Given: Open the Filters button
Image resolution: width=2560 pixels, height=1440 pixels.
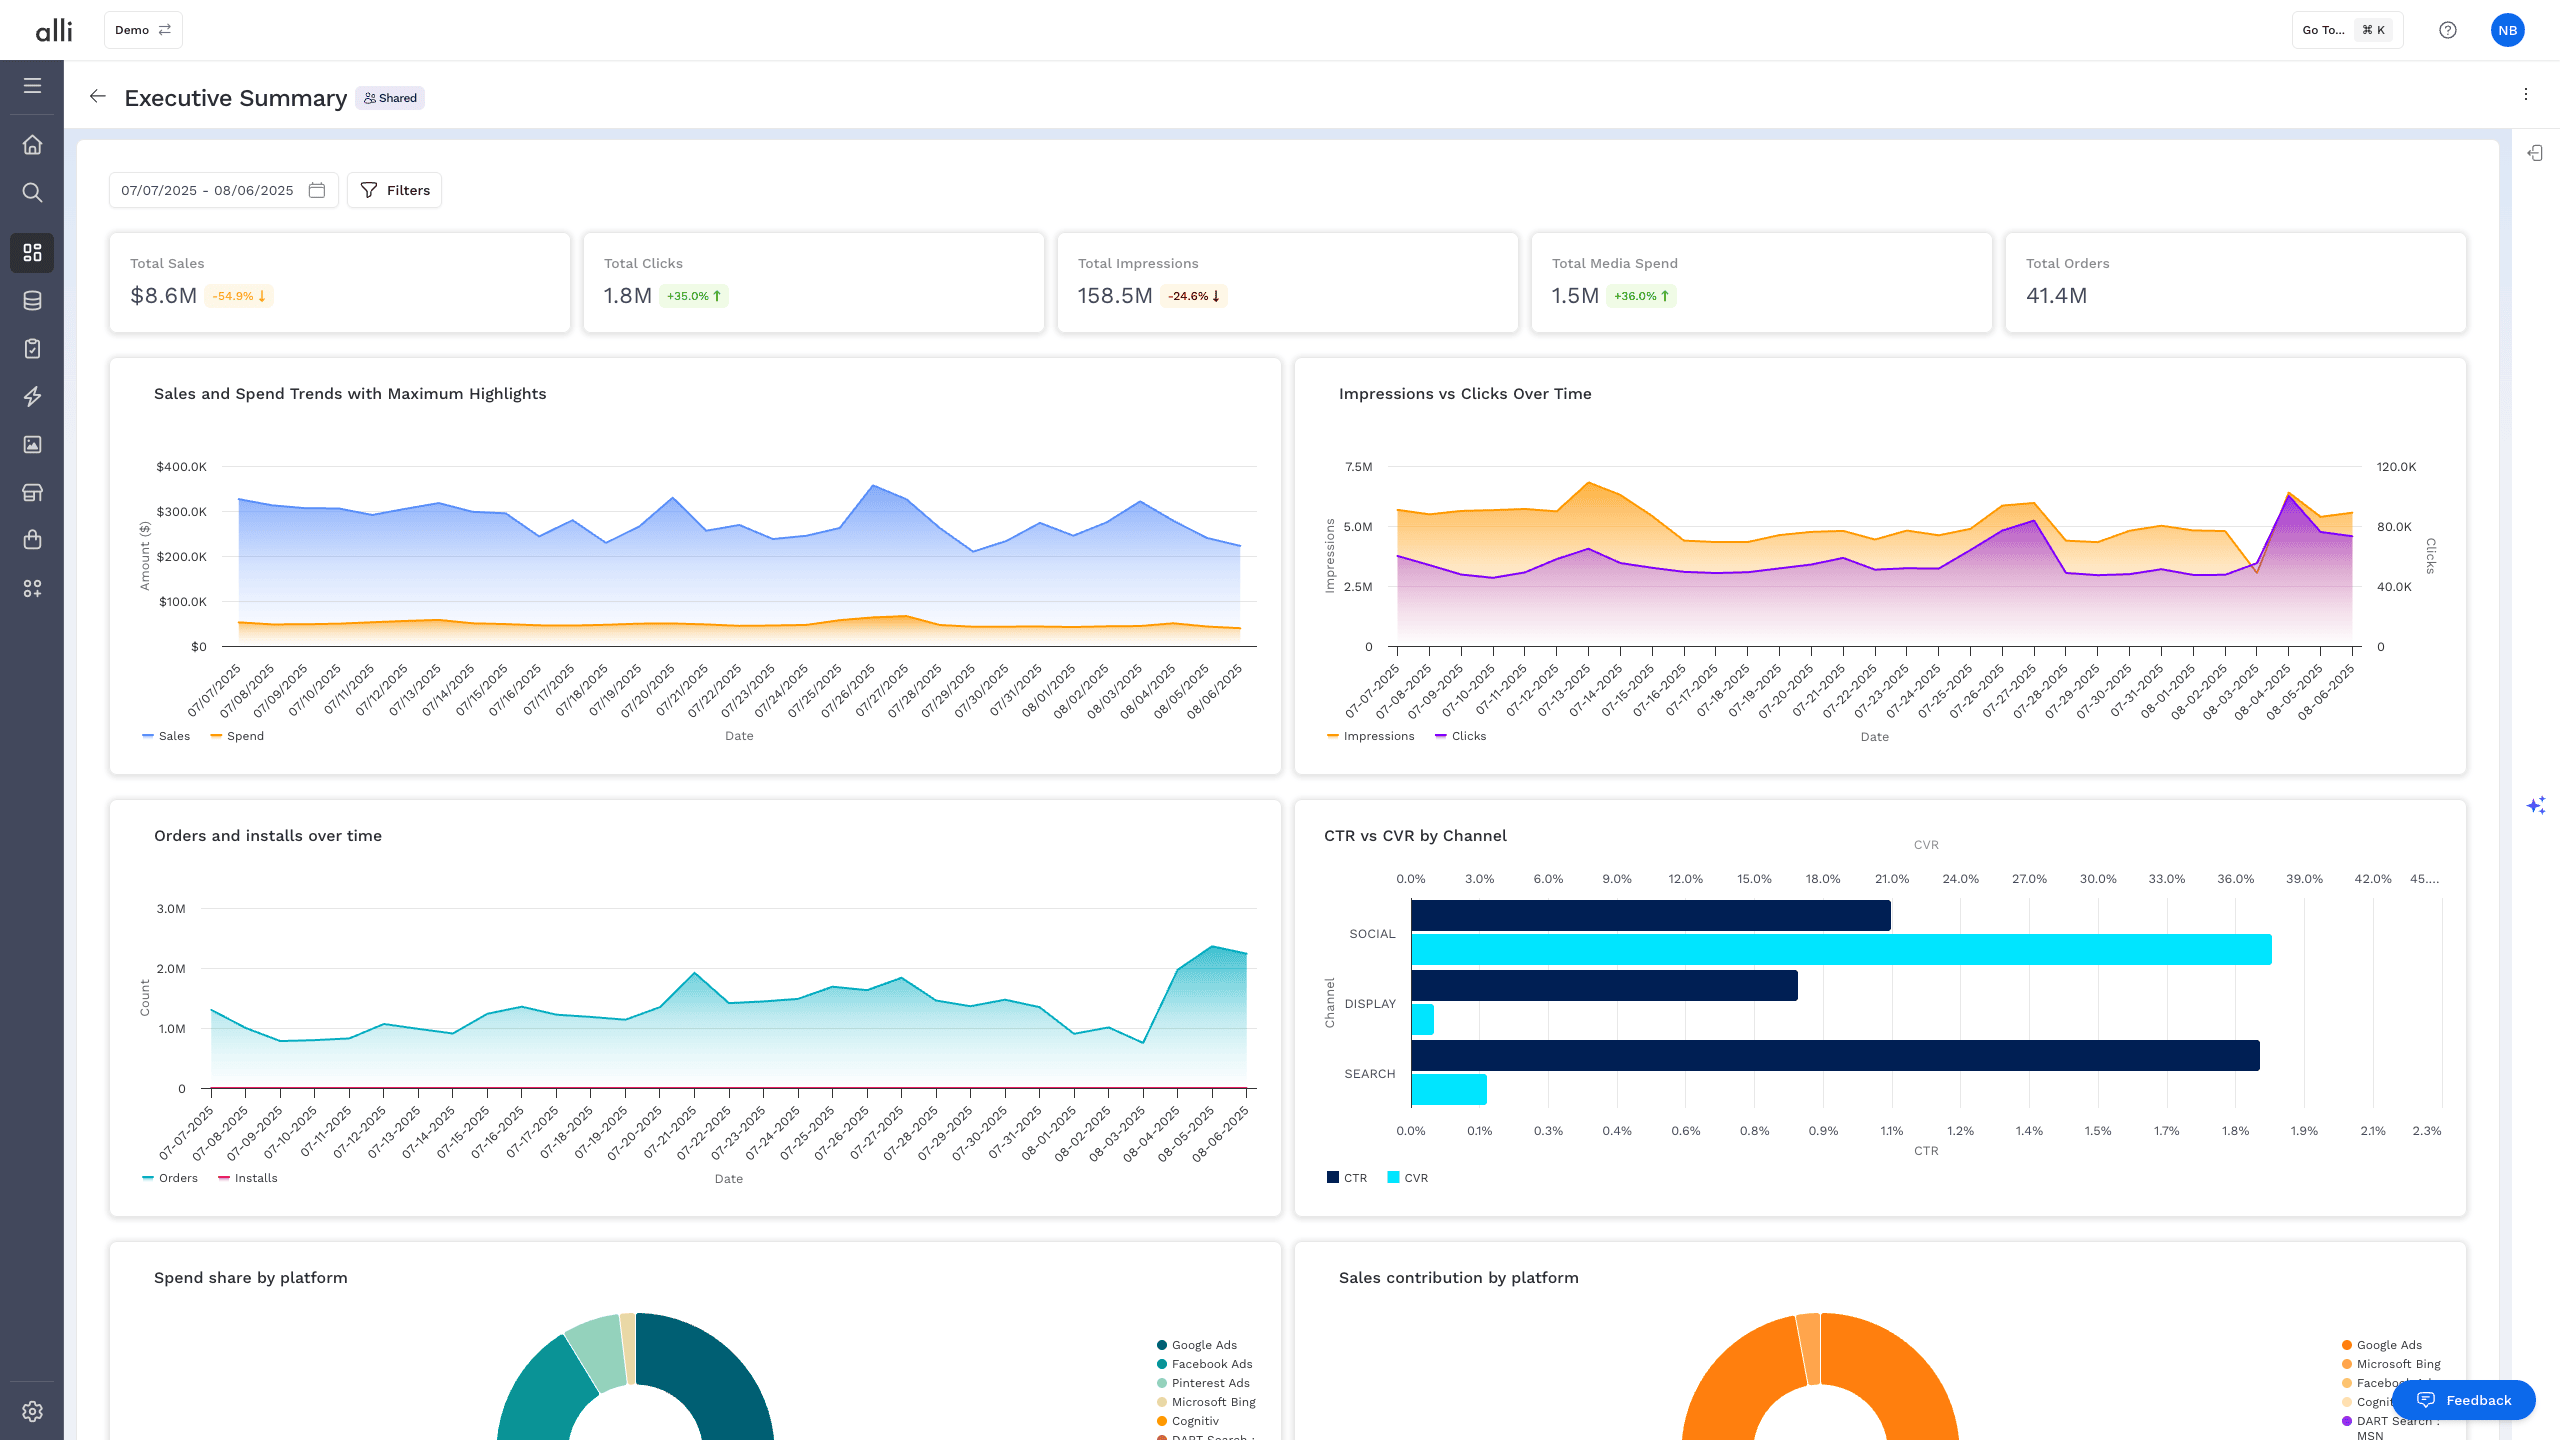Looking at the screenshot, I should coord(394,190).
